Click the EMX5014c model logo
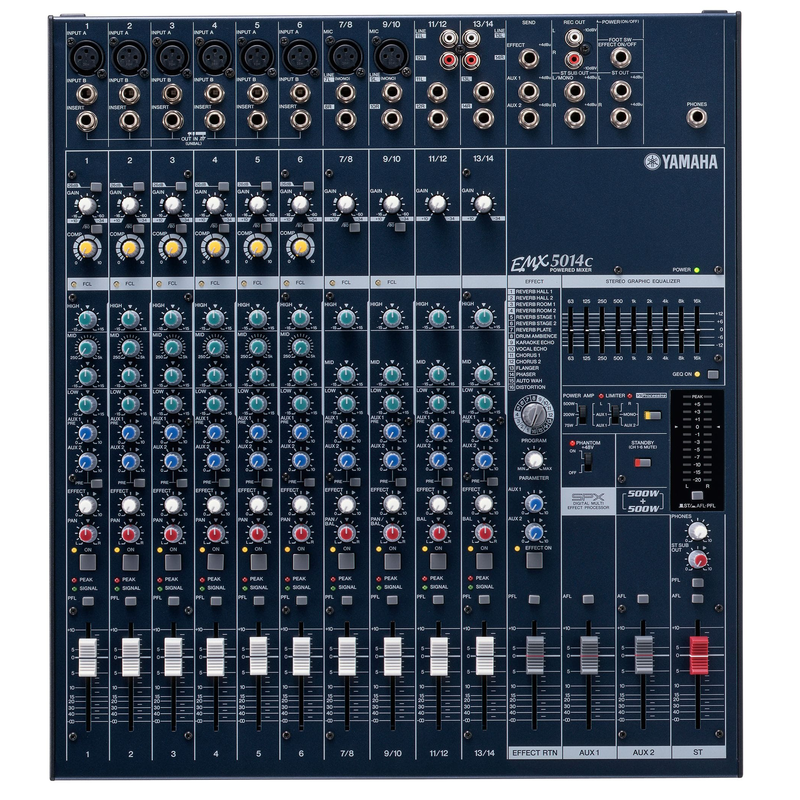The width and height of the screenshot is (800, 800). tap(552, 263)
